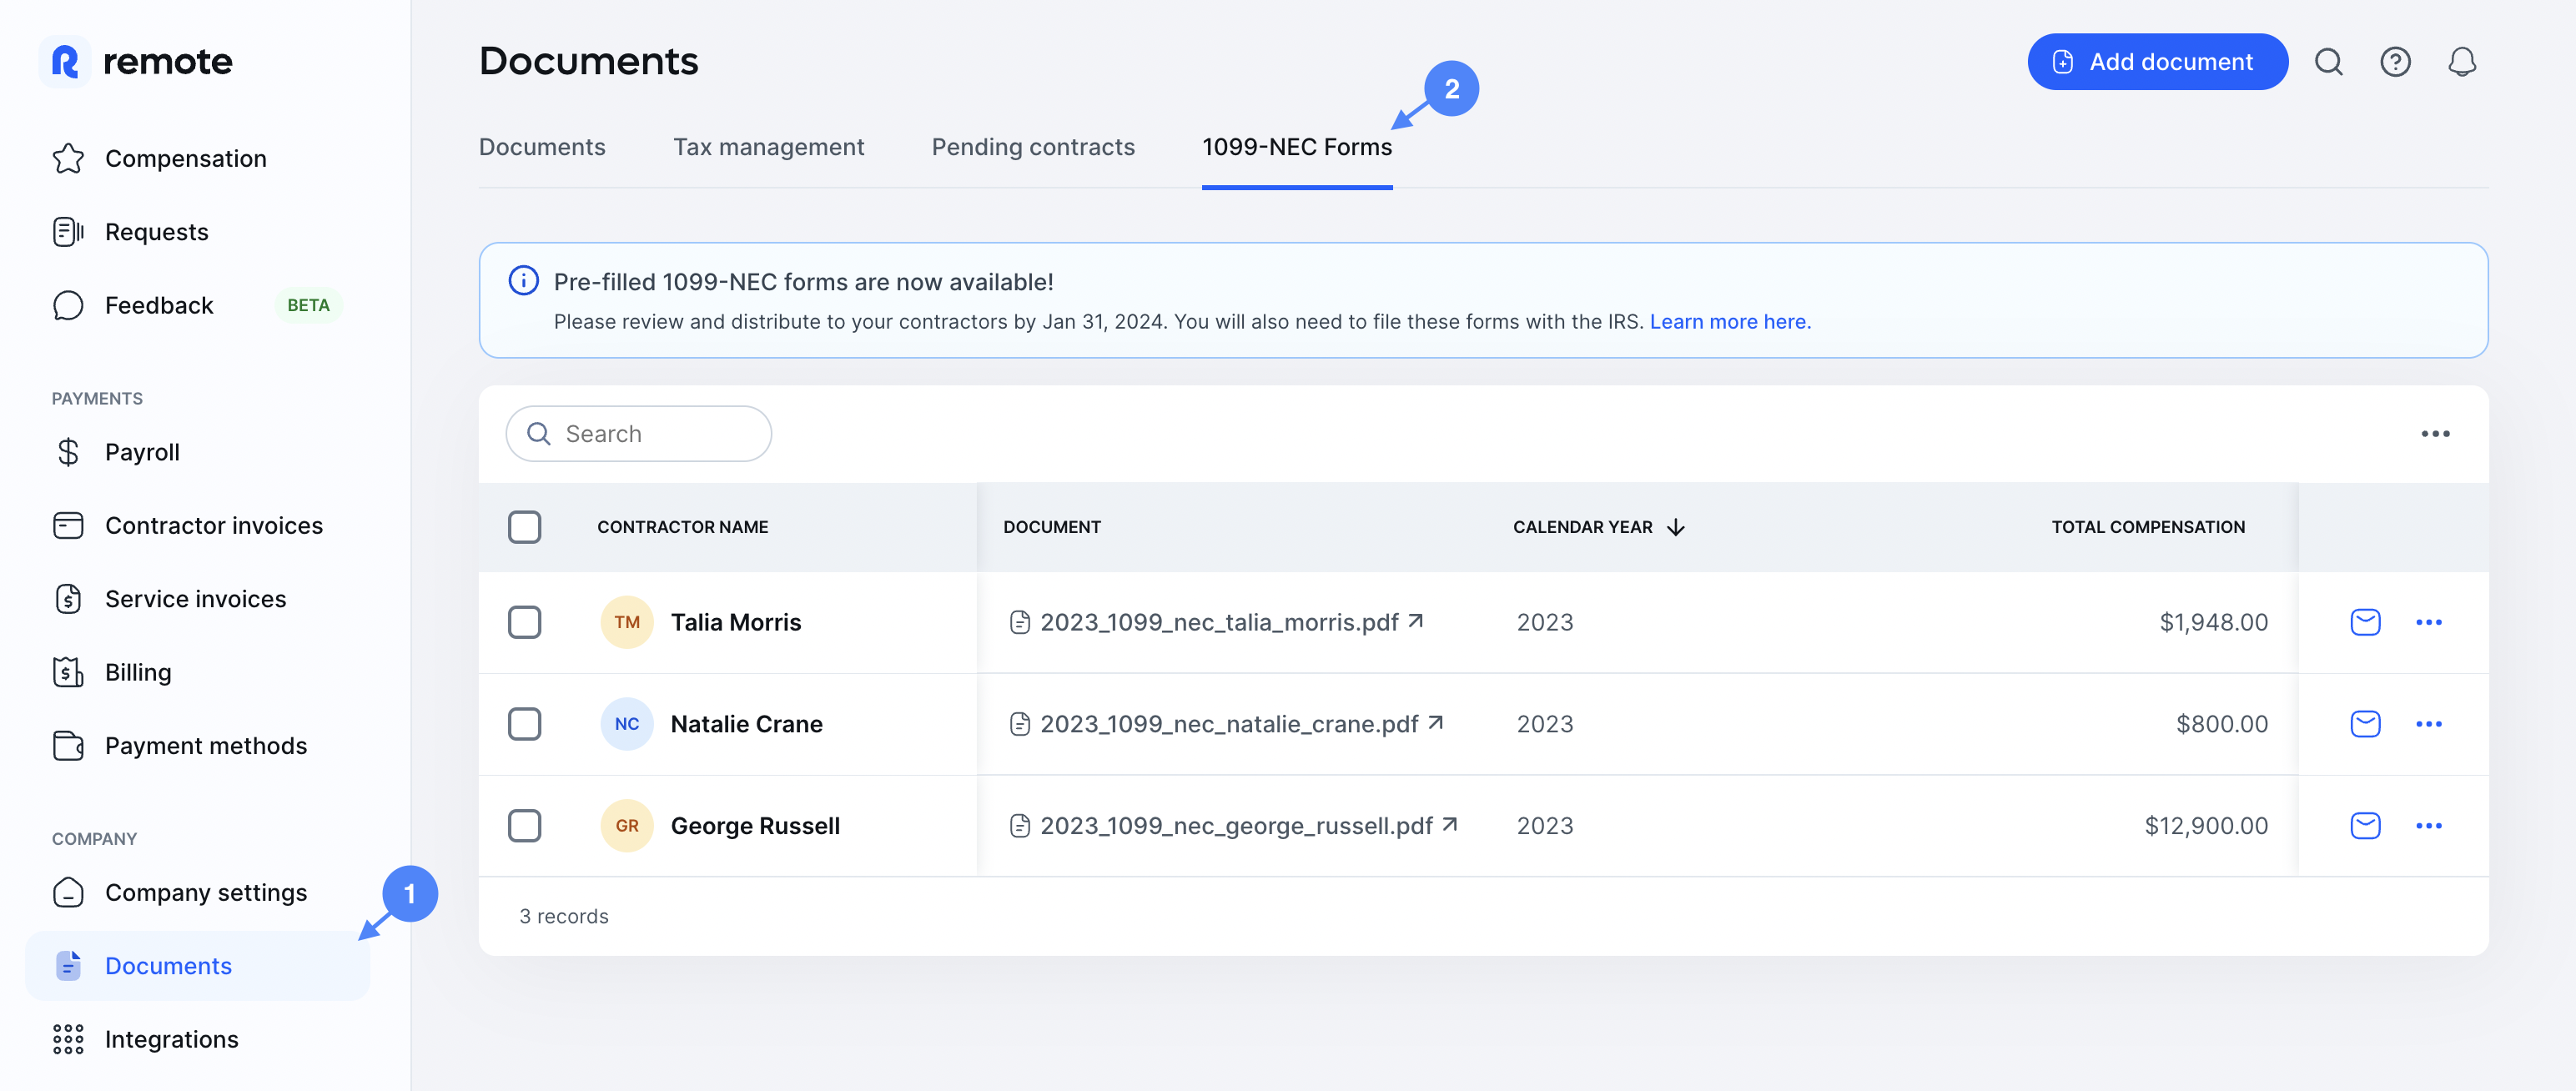This screenshot has height=1091, width=2576.
Task: Check the Natalie Crane row checkbox
Action: 524,724
